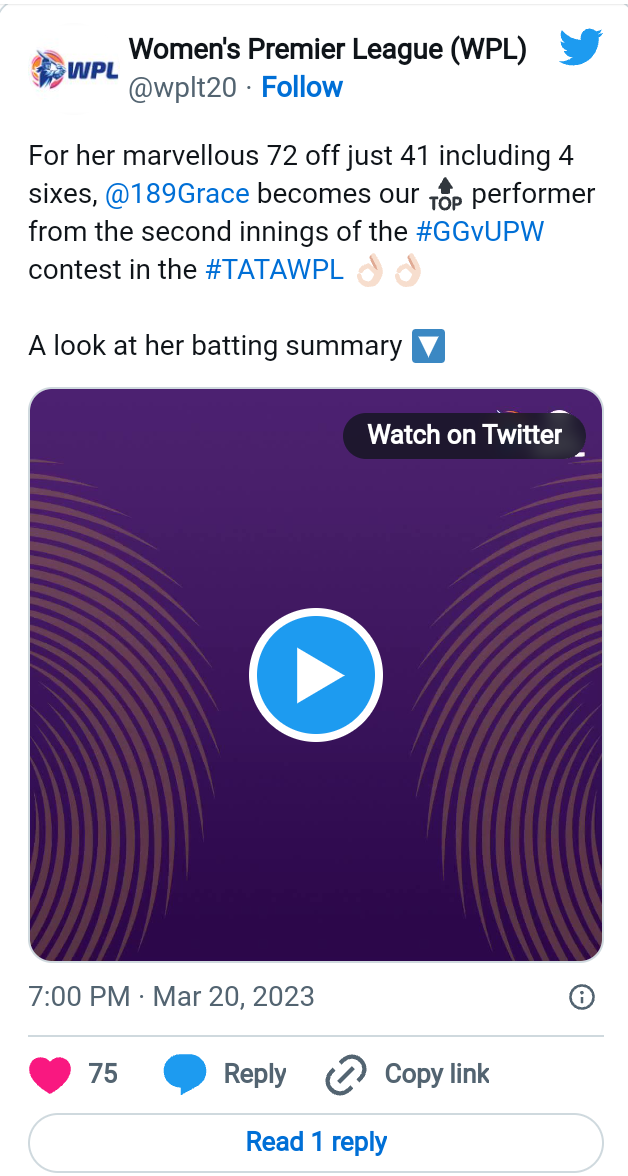Open the tweet timestamp Mar 20, 2023
This screenshot has height=1176, width=628.
171,997
